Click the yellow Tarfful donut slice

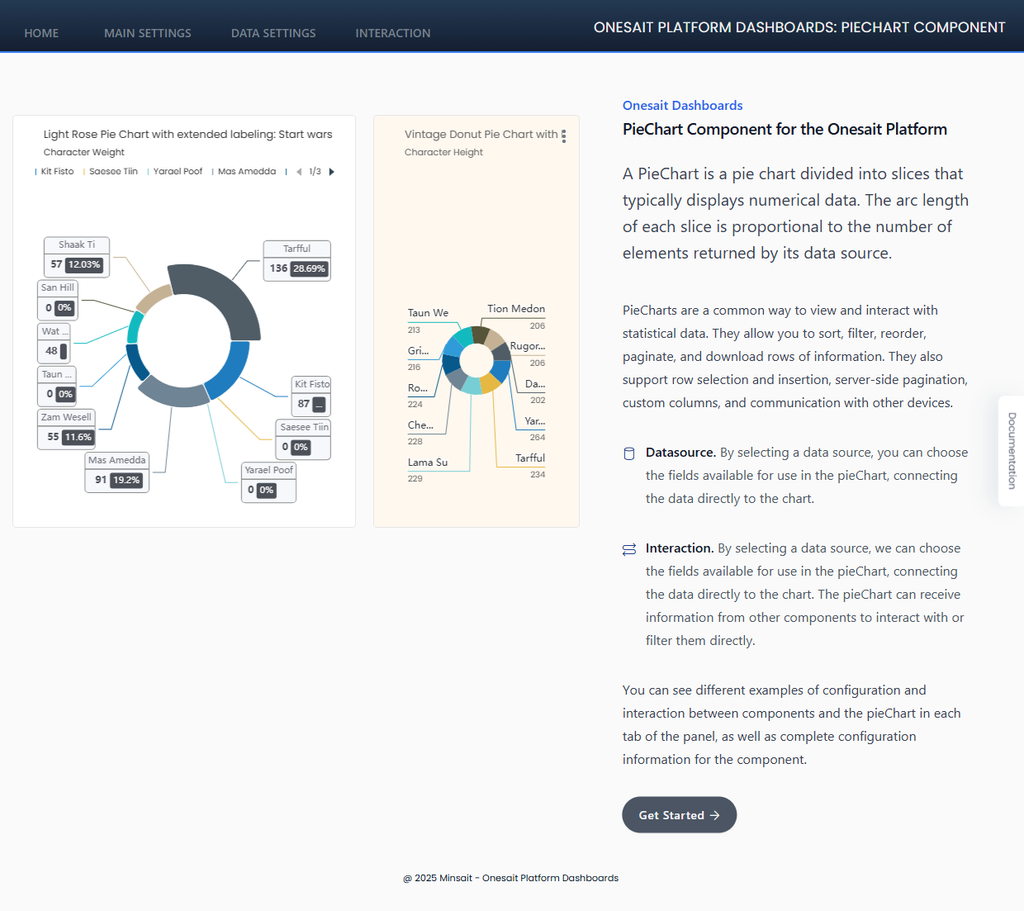click(490, 382)
